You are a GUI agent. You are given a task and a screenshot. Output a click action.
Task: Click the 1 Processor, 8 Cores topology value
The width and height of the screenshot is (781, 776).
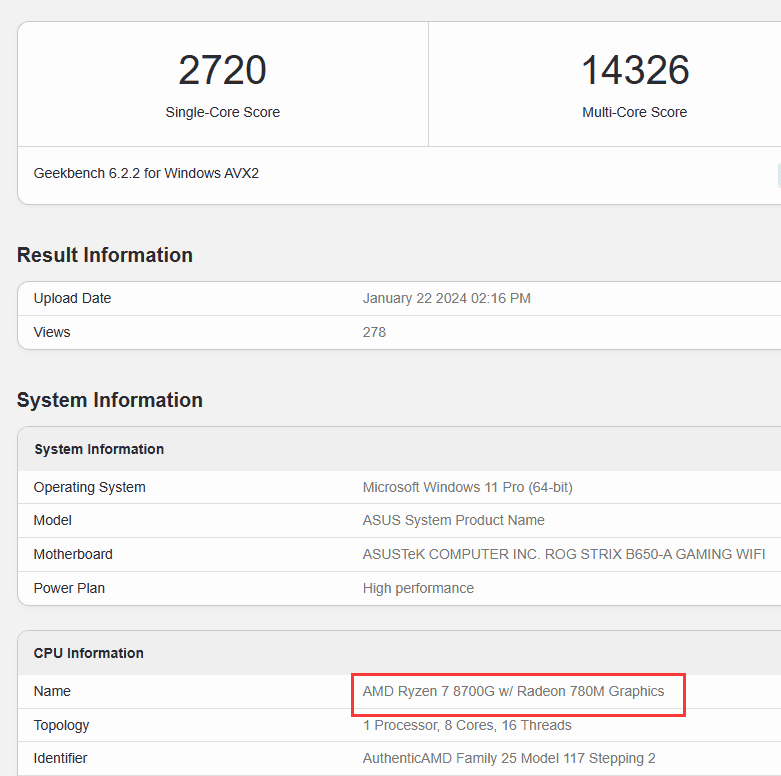tap(467, 725)
